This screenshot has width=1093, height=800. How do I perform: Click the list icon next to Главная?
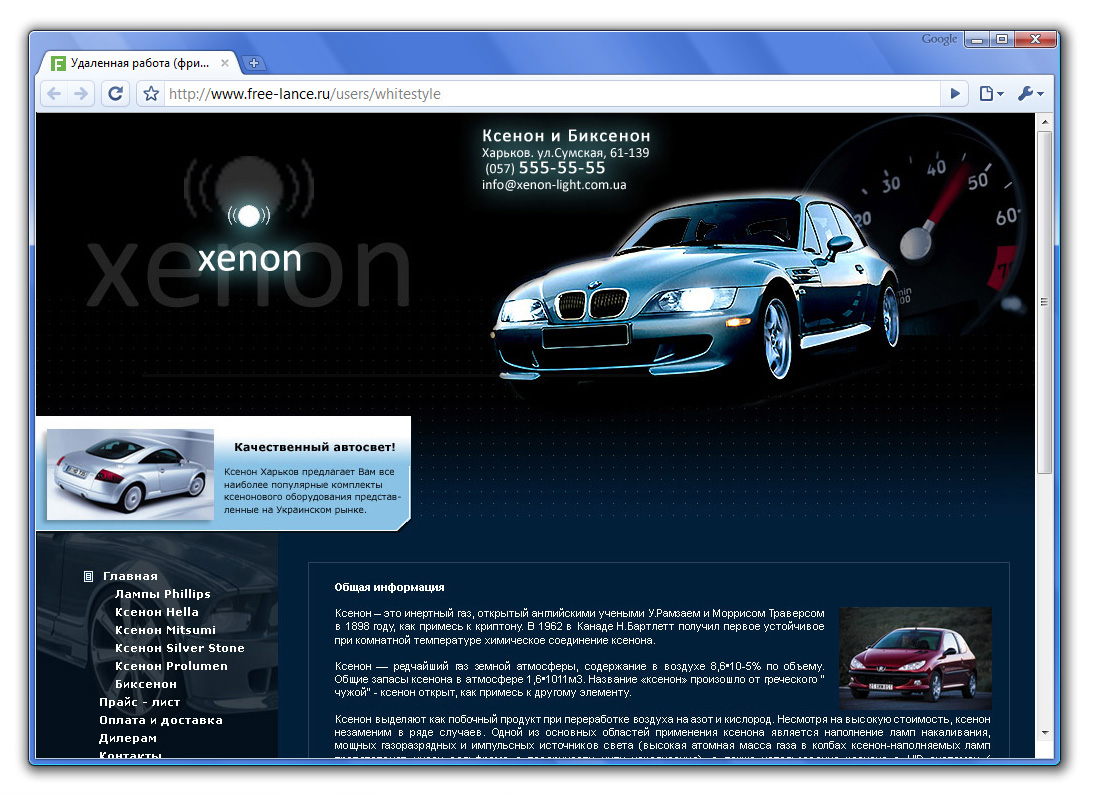[89, 576]
